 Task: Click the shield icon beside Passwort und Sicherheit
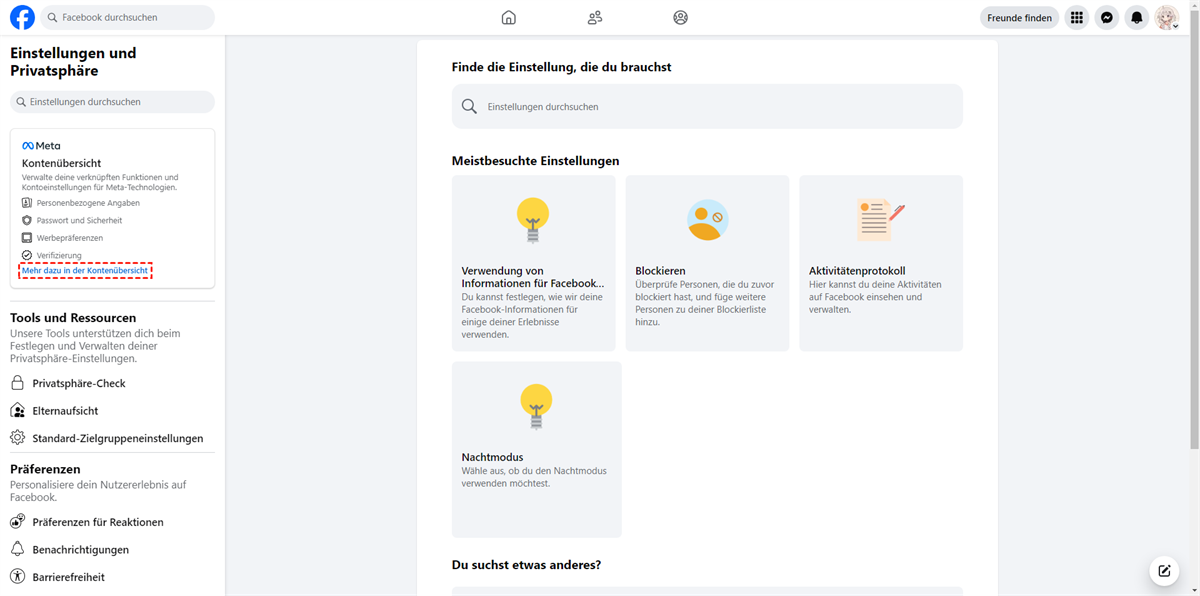point(27,220)
